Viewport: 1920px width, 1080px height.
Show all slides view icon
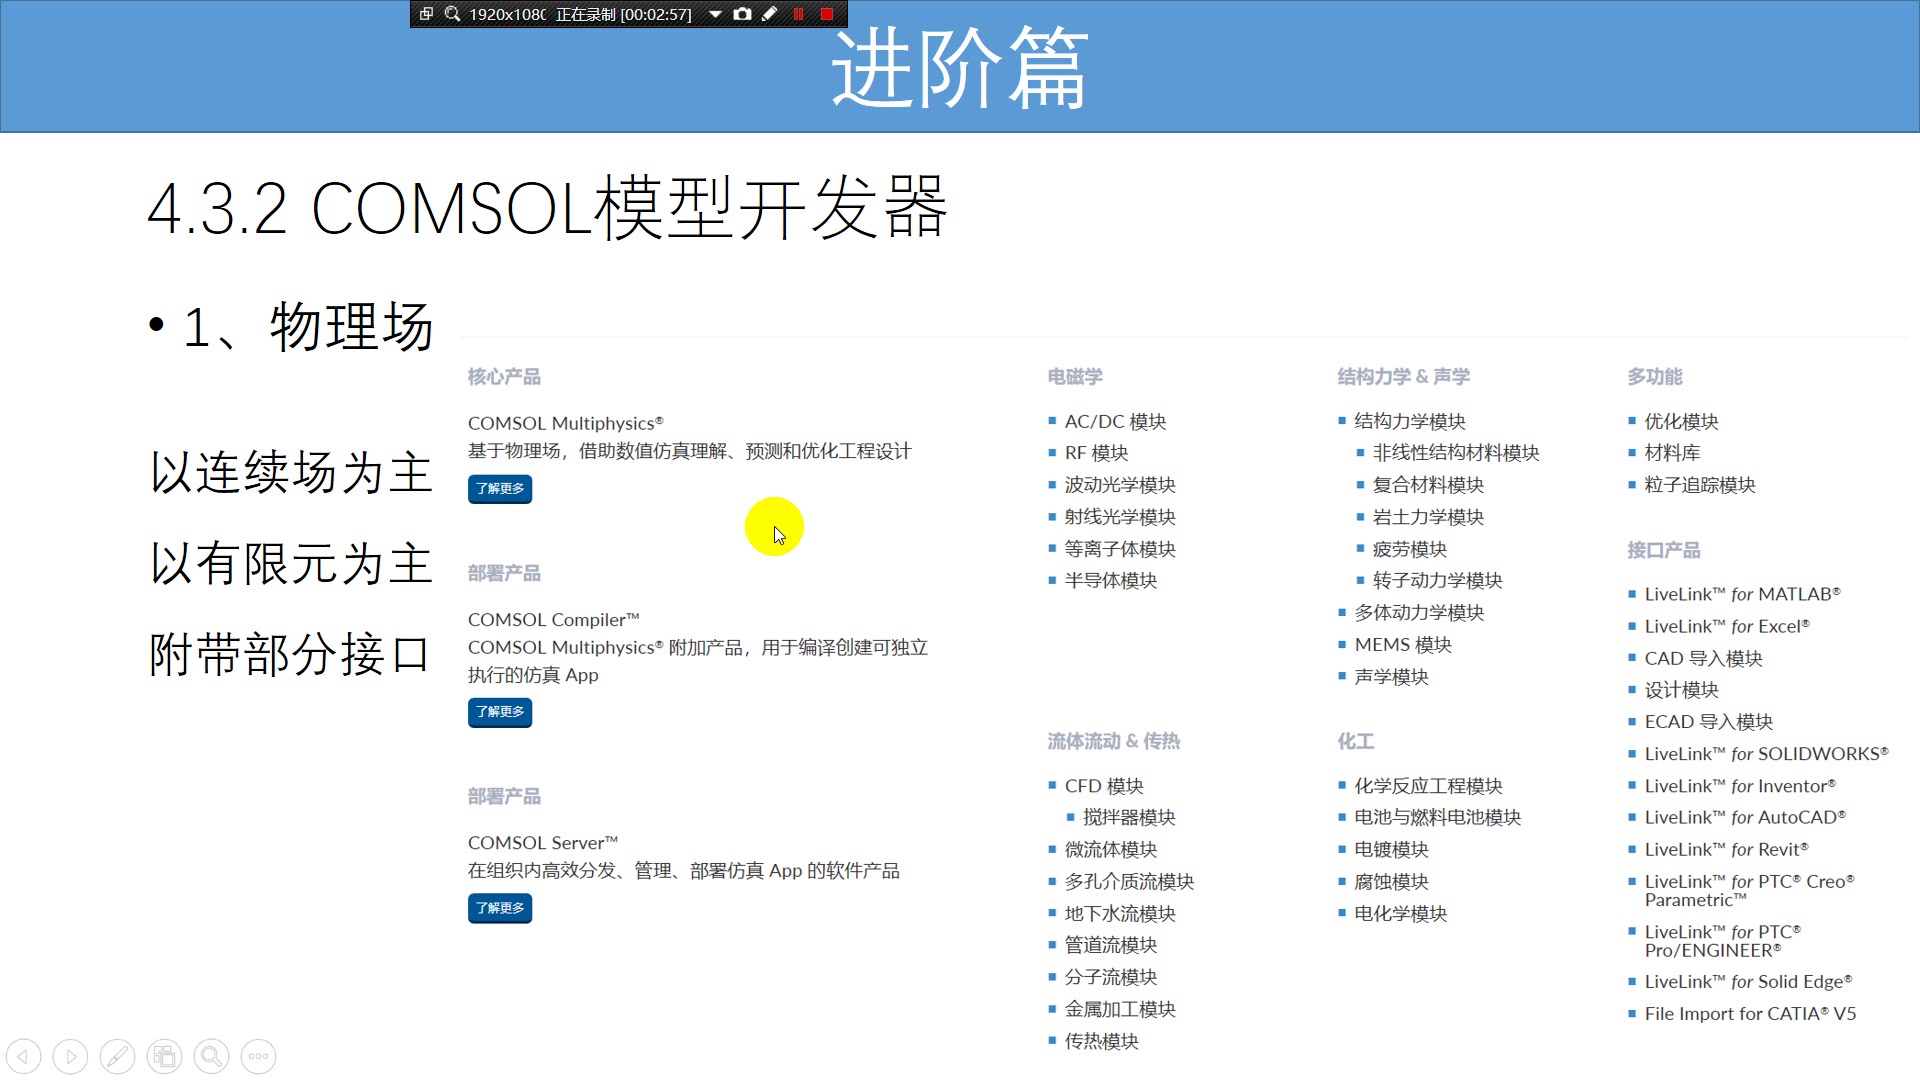click(164, 1056)
